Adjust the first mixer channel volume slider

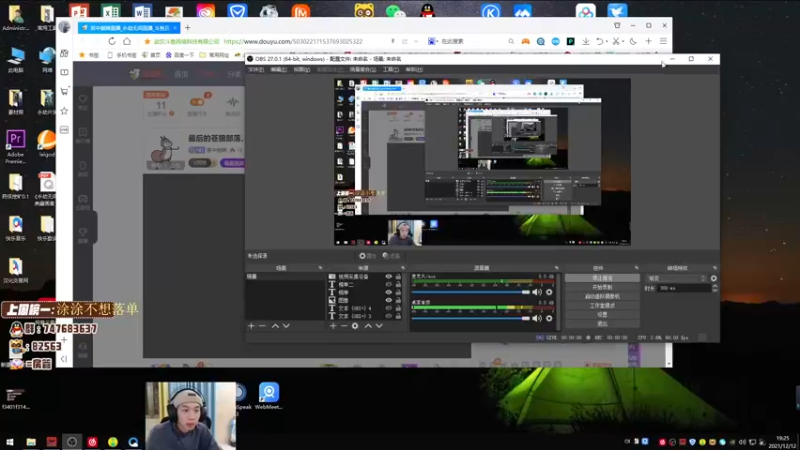point(471,292)
